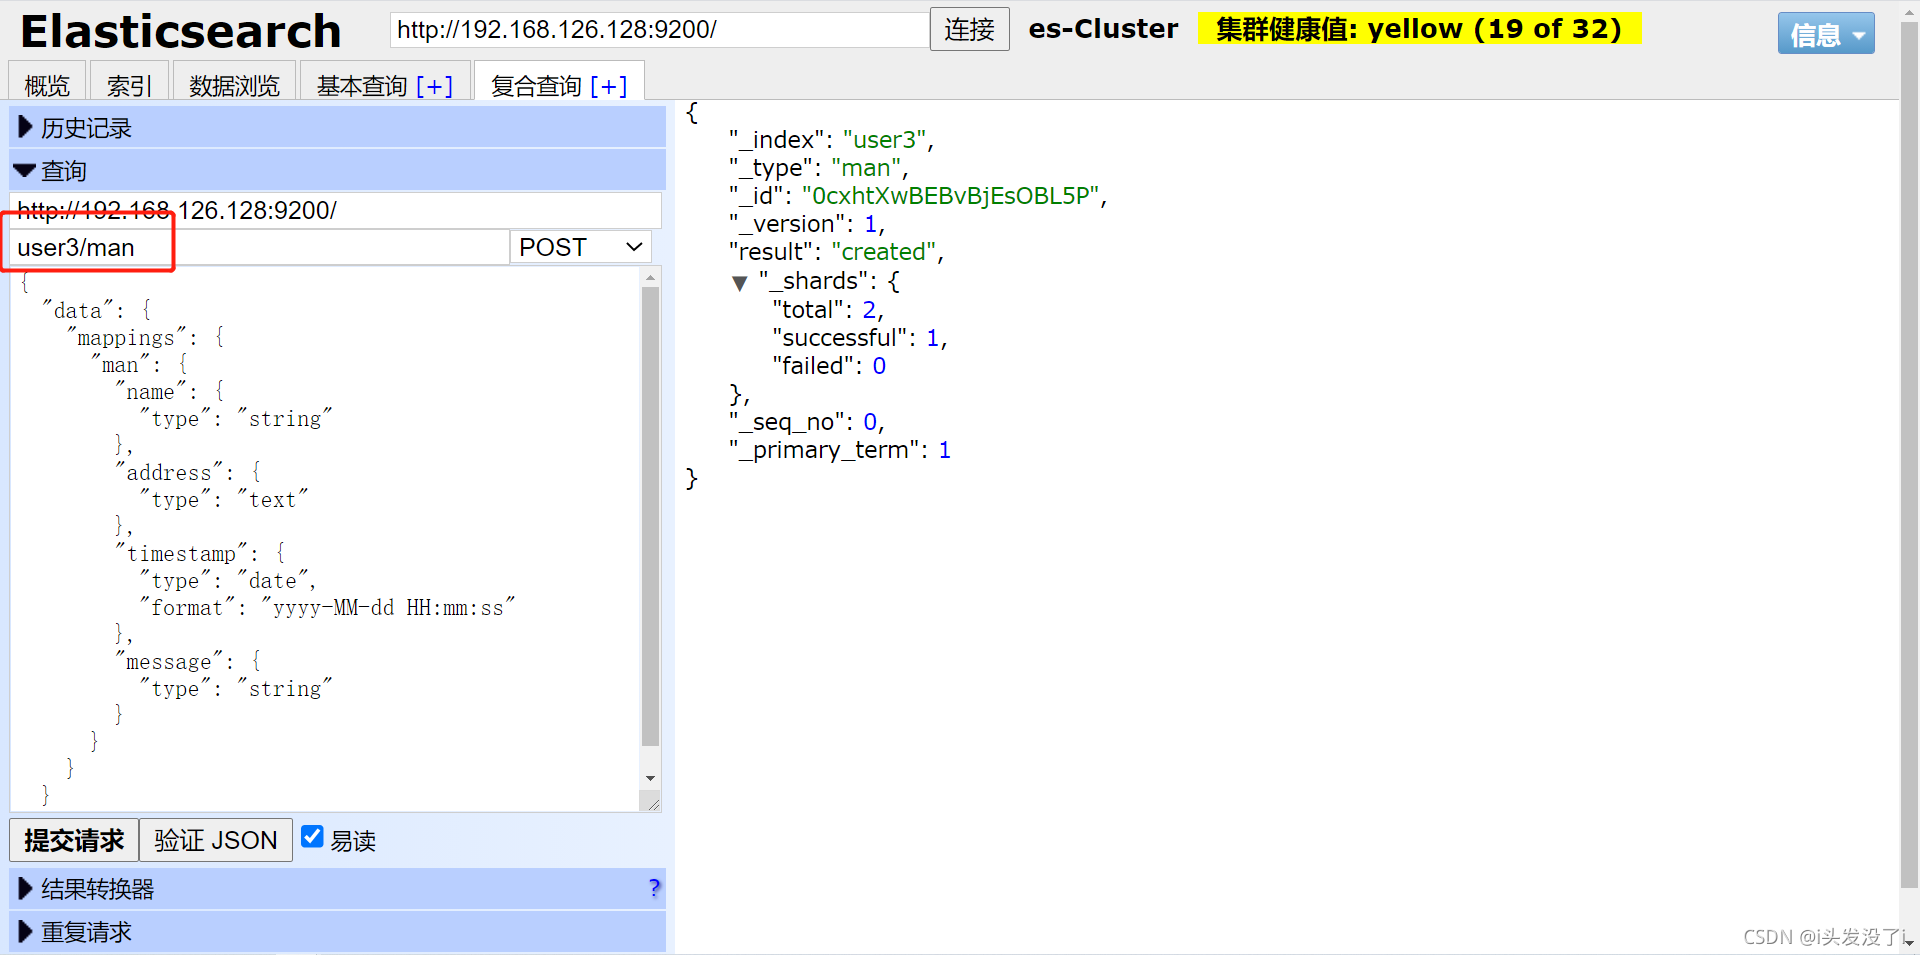Add new basic query tab with [+]
1920x955 pixels.
[x=435, y=86]
